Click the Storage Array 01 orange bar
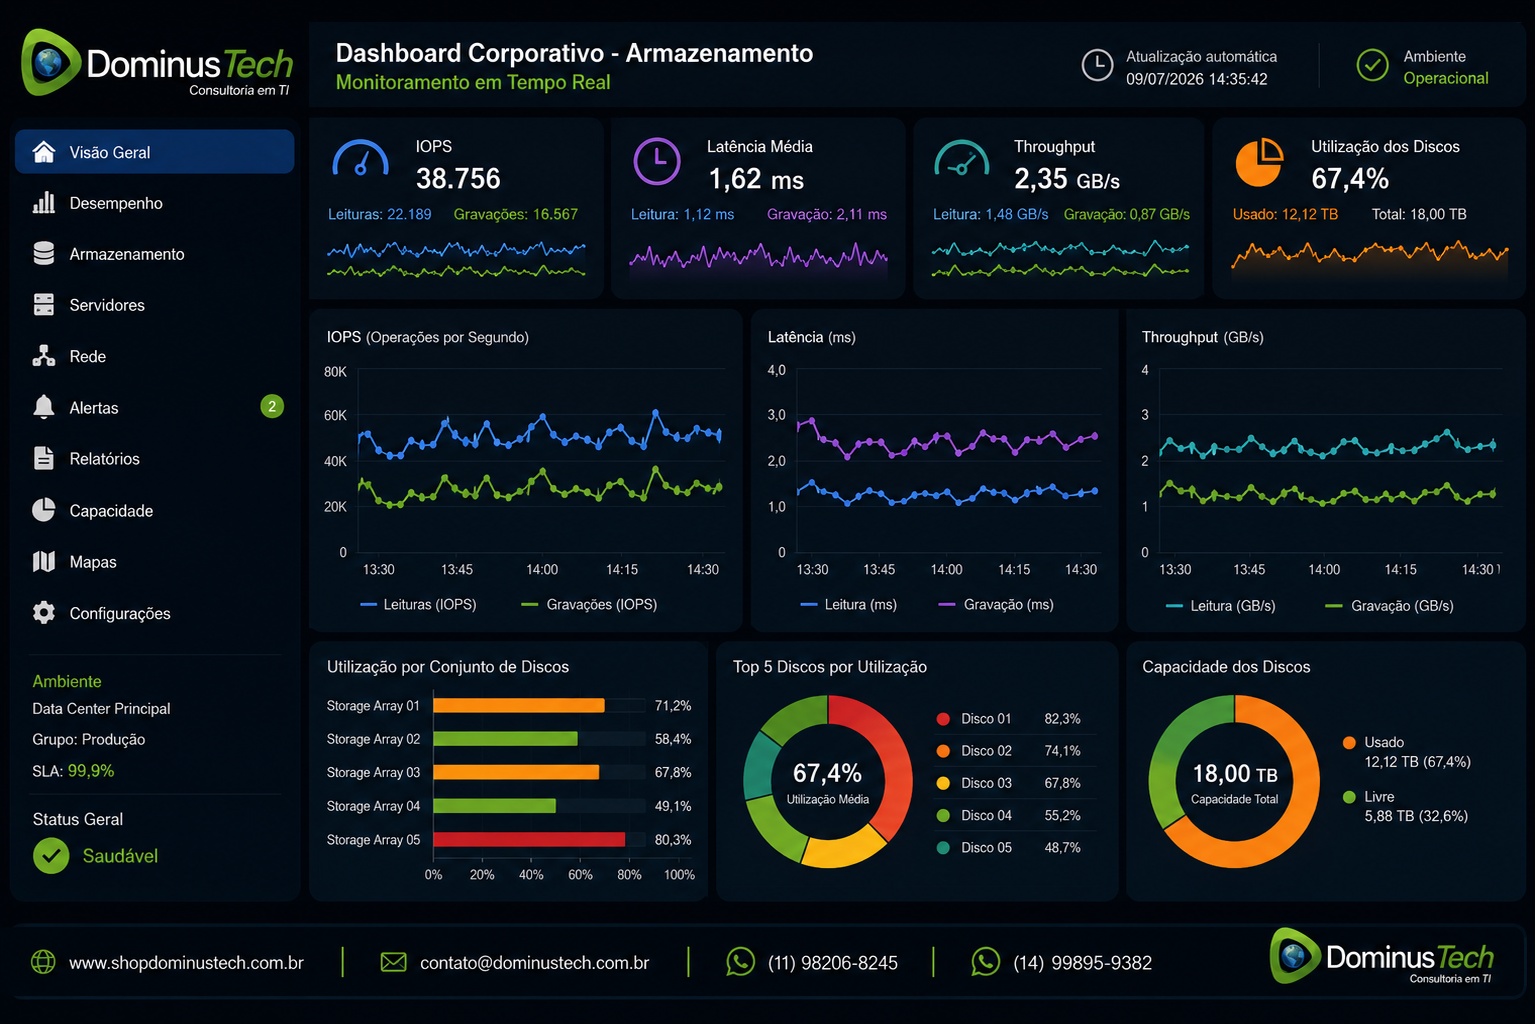Viewport: 1535px width, 1024px height. [519, 705]
